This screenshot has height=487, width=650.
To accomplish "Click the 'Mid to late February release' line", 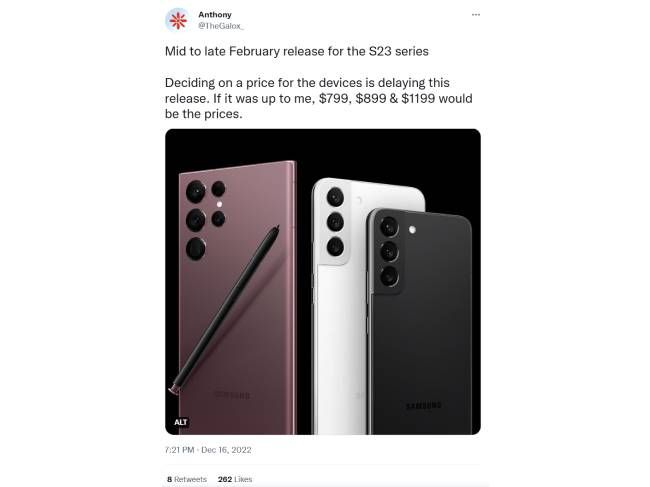I will tap(297, 51).
